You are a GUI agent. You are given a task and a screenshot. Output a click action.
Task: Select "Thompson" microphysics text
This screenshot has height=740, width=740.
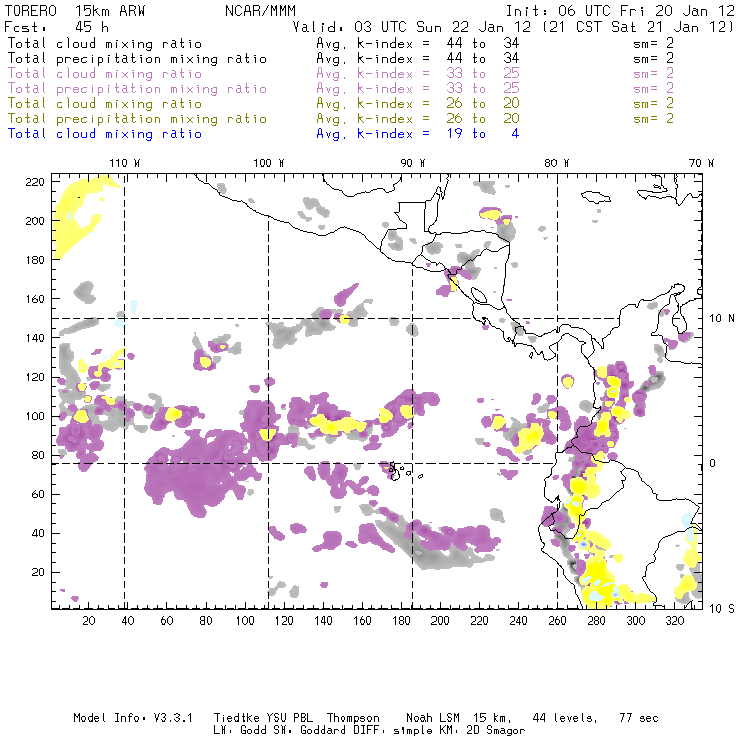pyautogui.click(x=353, y=718)
